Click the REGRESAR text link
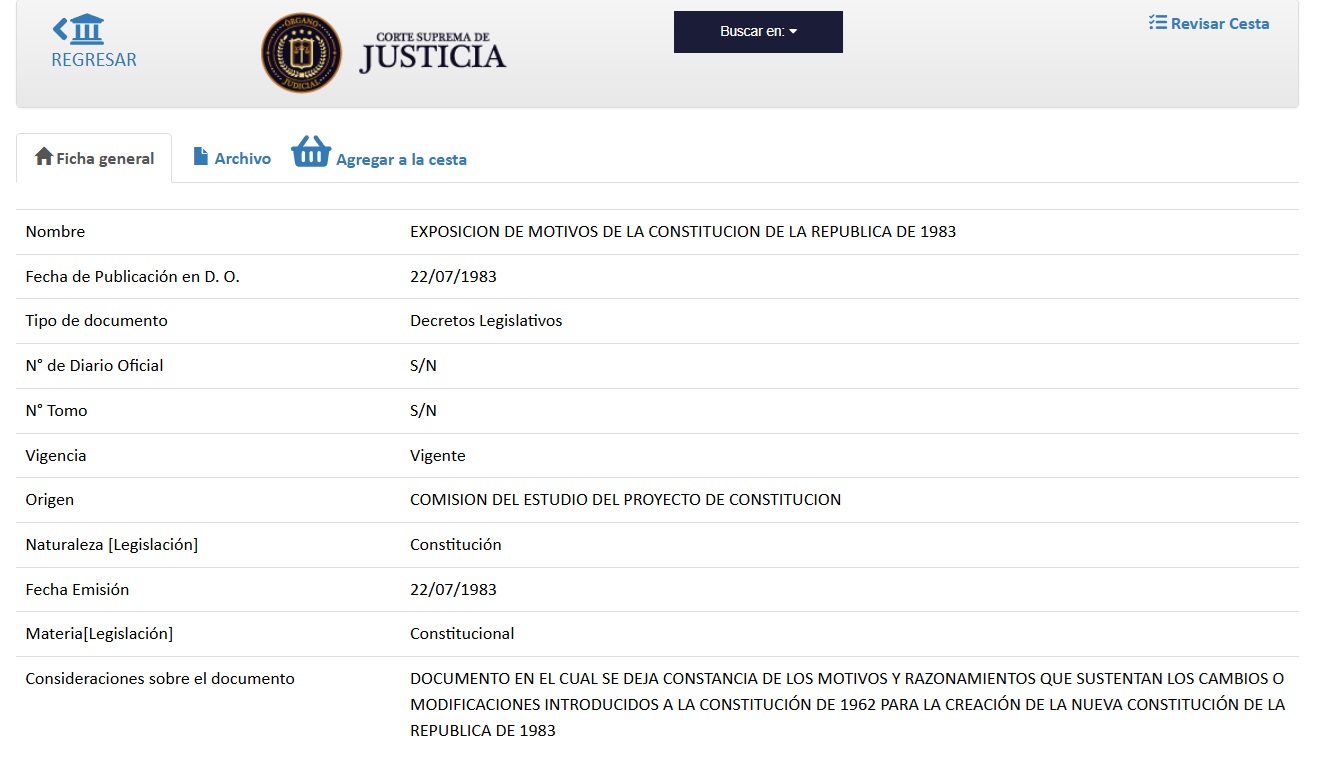1326x757 pixels. click(x=94, y=60)
